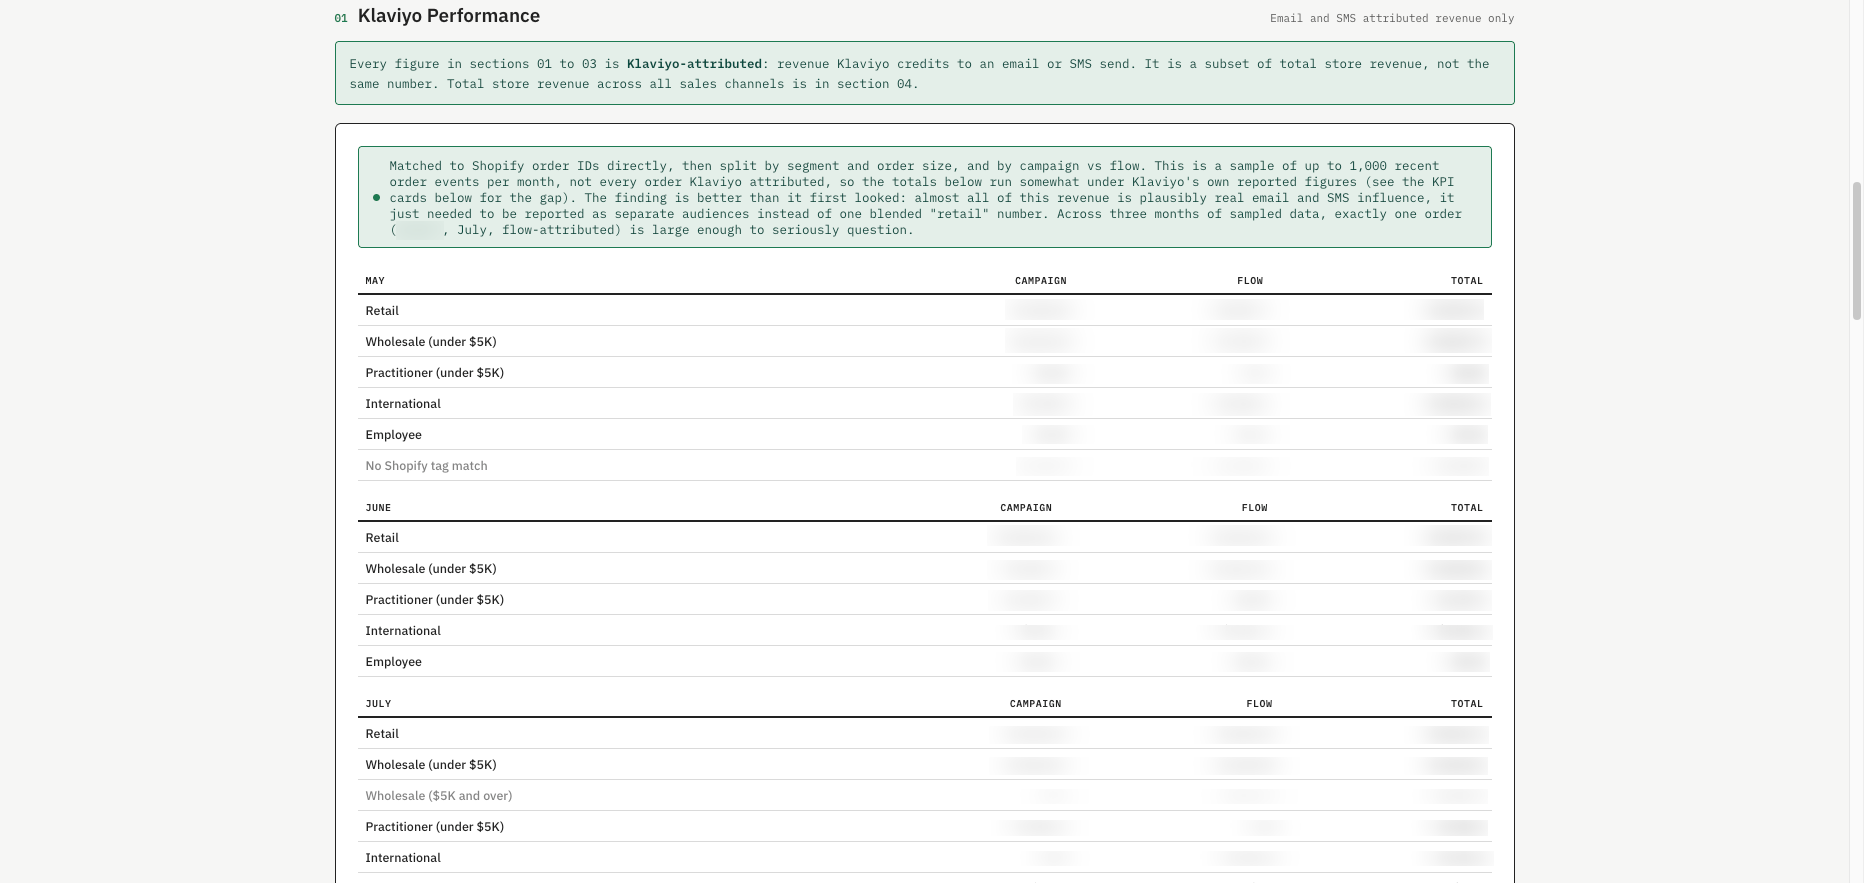This screenshot has height=883, width=1864.
Task: Select the "Klaviyo Performance" section heading
Action: pos(449,16)
